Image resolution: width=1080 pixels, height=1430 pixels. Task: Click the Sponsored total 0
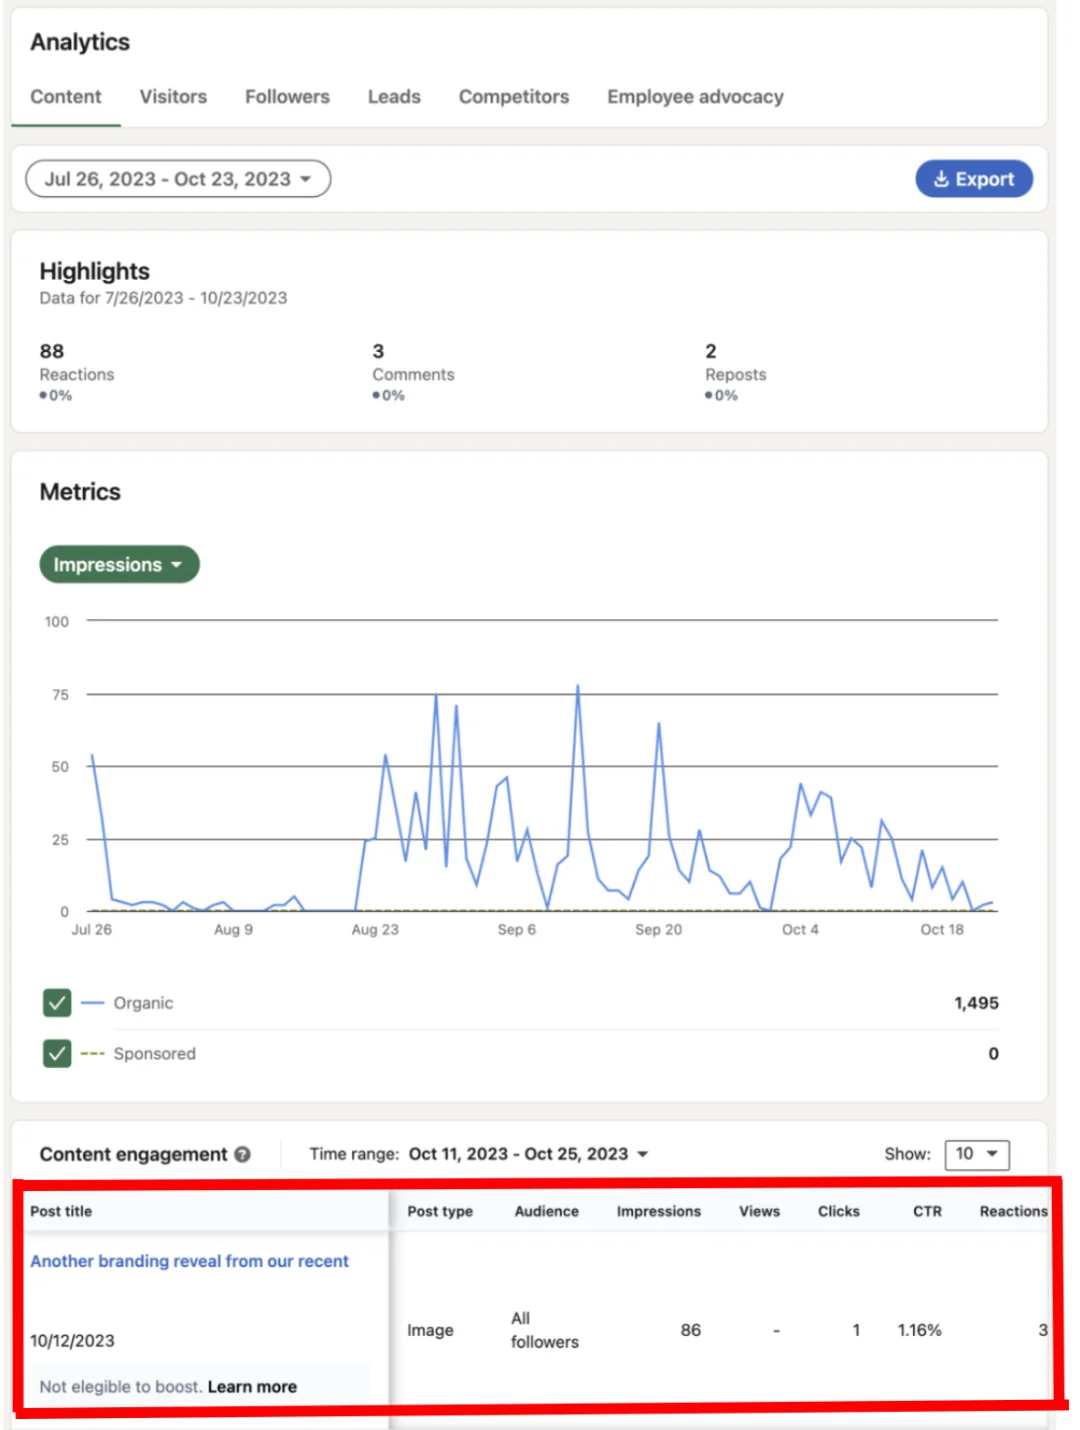pos(993,1054)
